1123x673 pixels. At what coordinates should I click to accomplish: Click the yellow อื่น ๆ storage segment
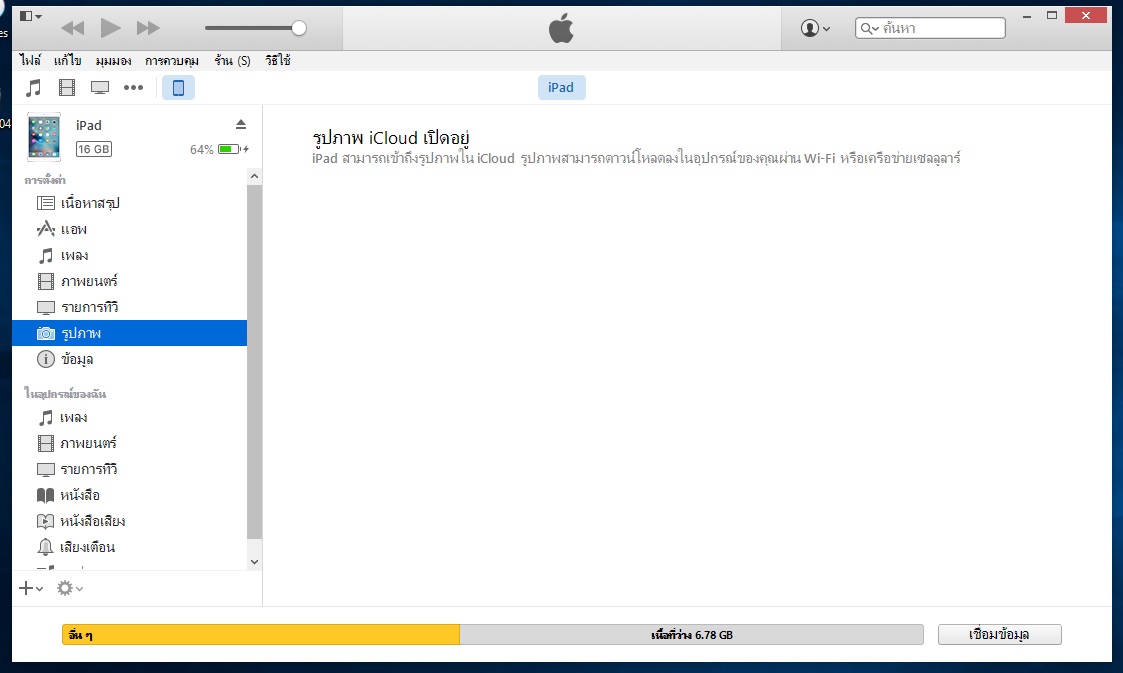[261, 634]
